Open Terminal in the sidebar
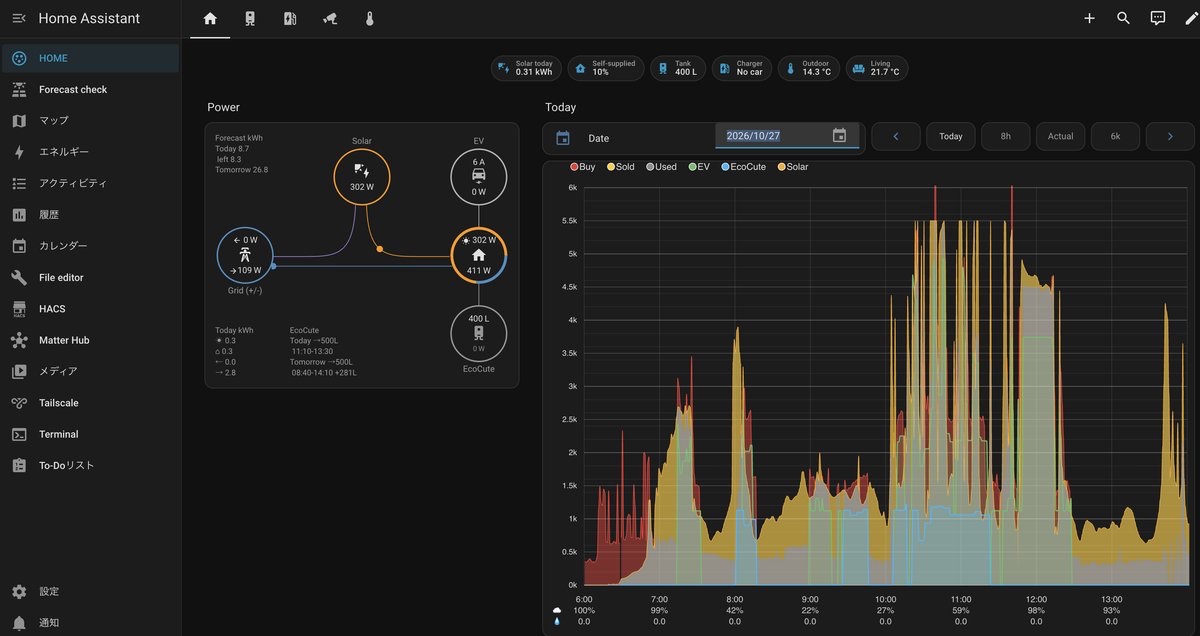 tap(91, 434)
